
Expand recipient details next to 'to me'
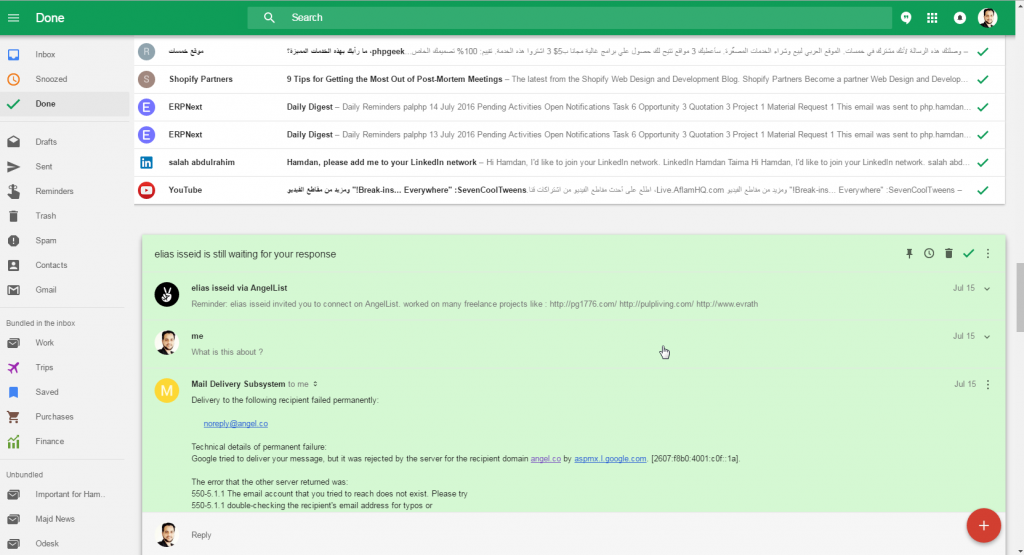[315, 384]
